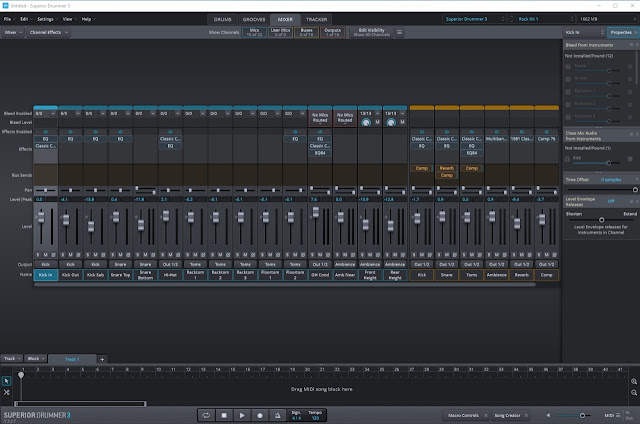This screenshot has height=424, width=640.
Task: Open the File menu
Action: click(x=9, y=19)
